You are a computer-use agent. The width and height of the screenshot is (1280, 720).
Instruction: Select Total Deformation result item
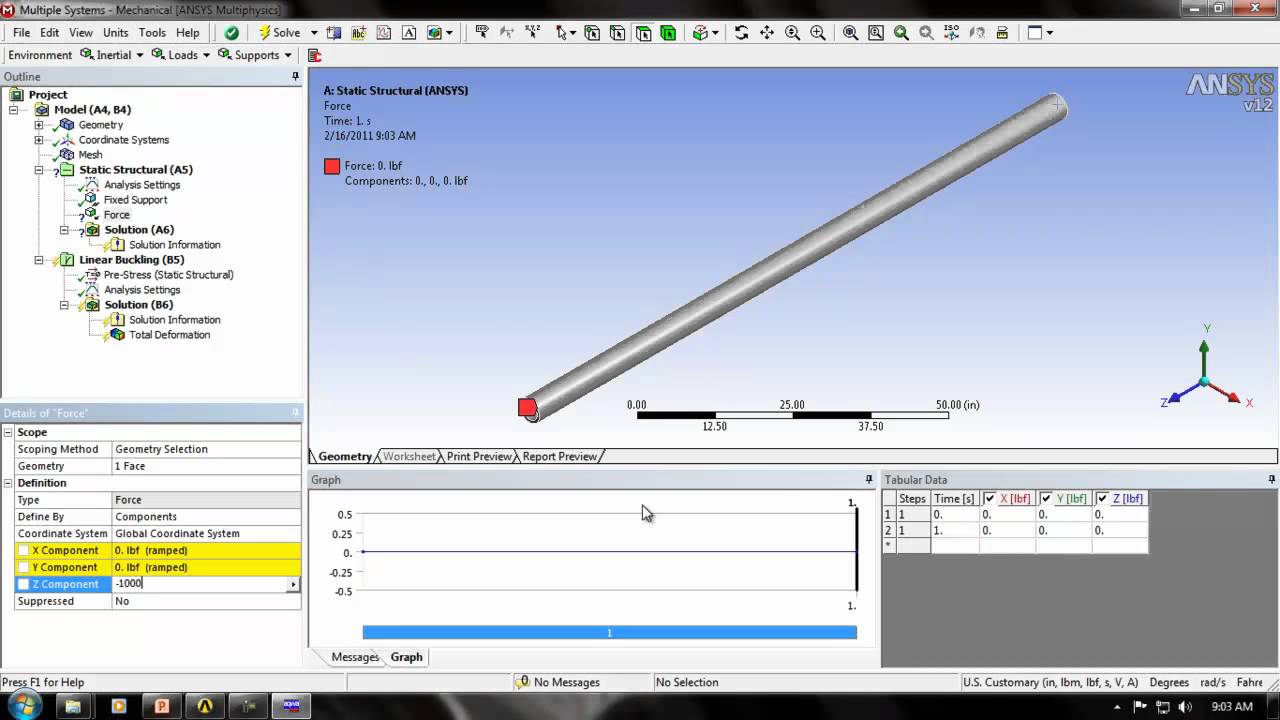[x=169, y=335]
